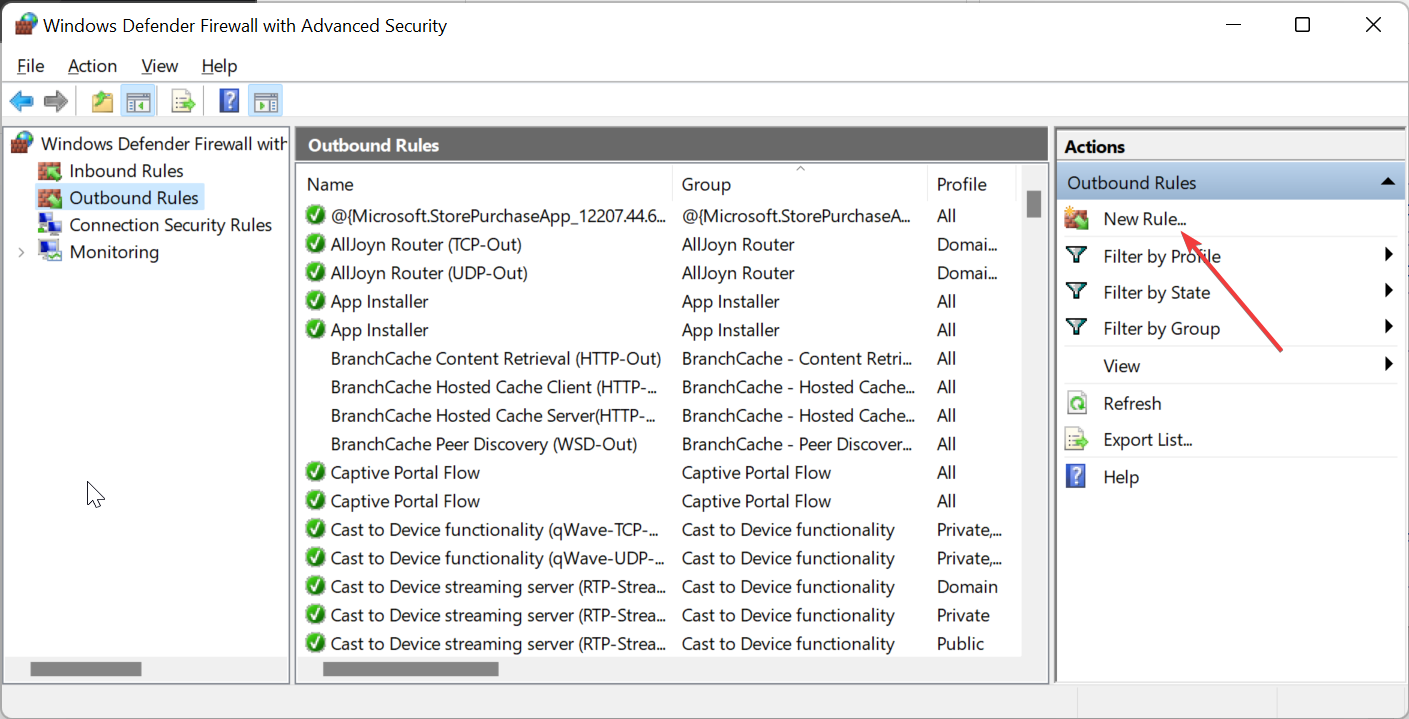
Task: Click Filter by Profile action
Action: click(x=1162, y=256)
